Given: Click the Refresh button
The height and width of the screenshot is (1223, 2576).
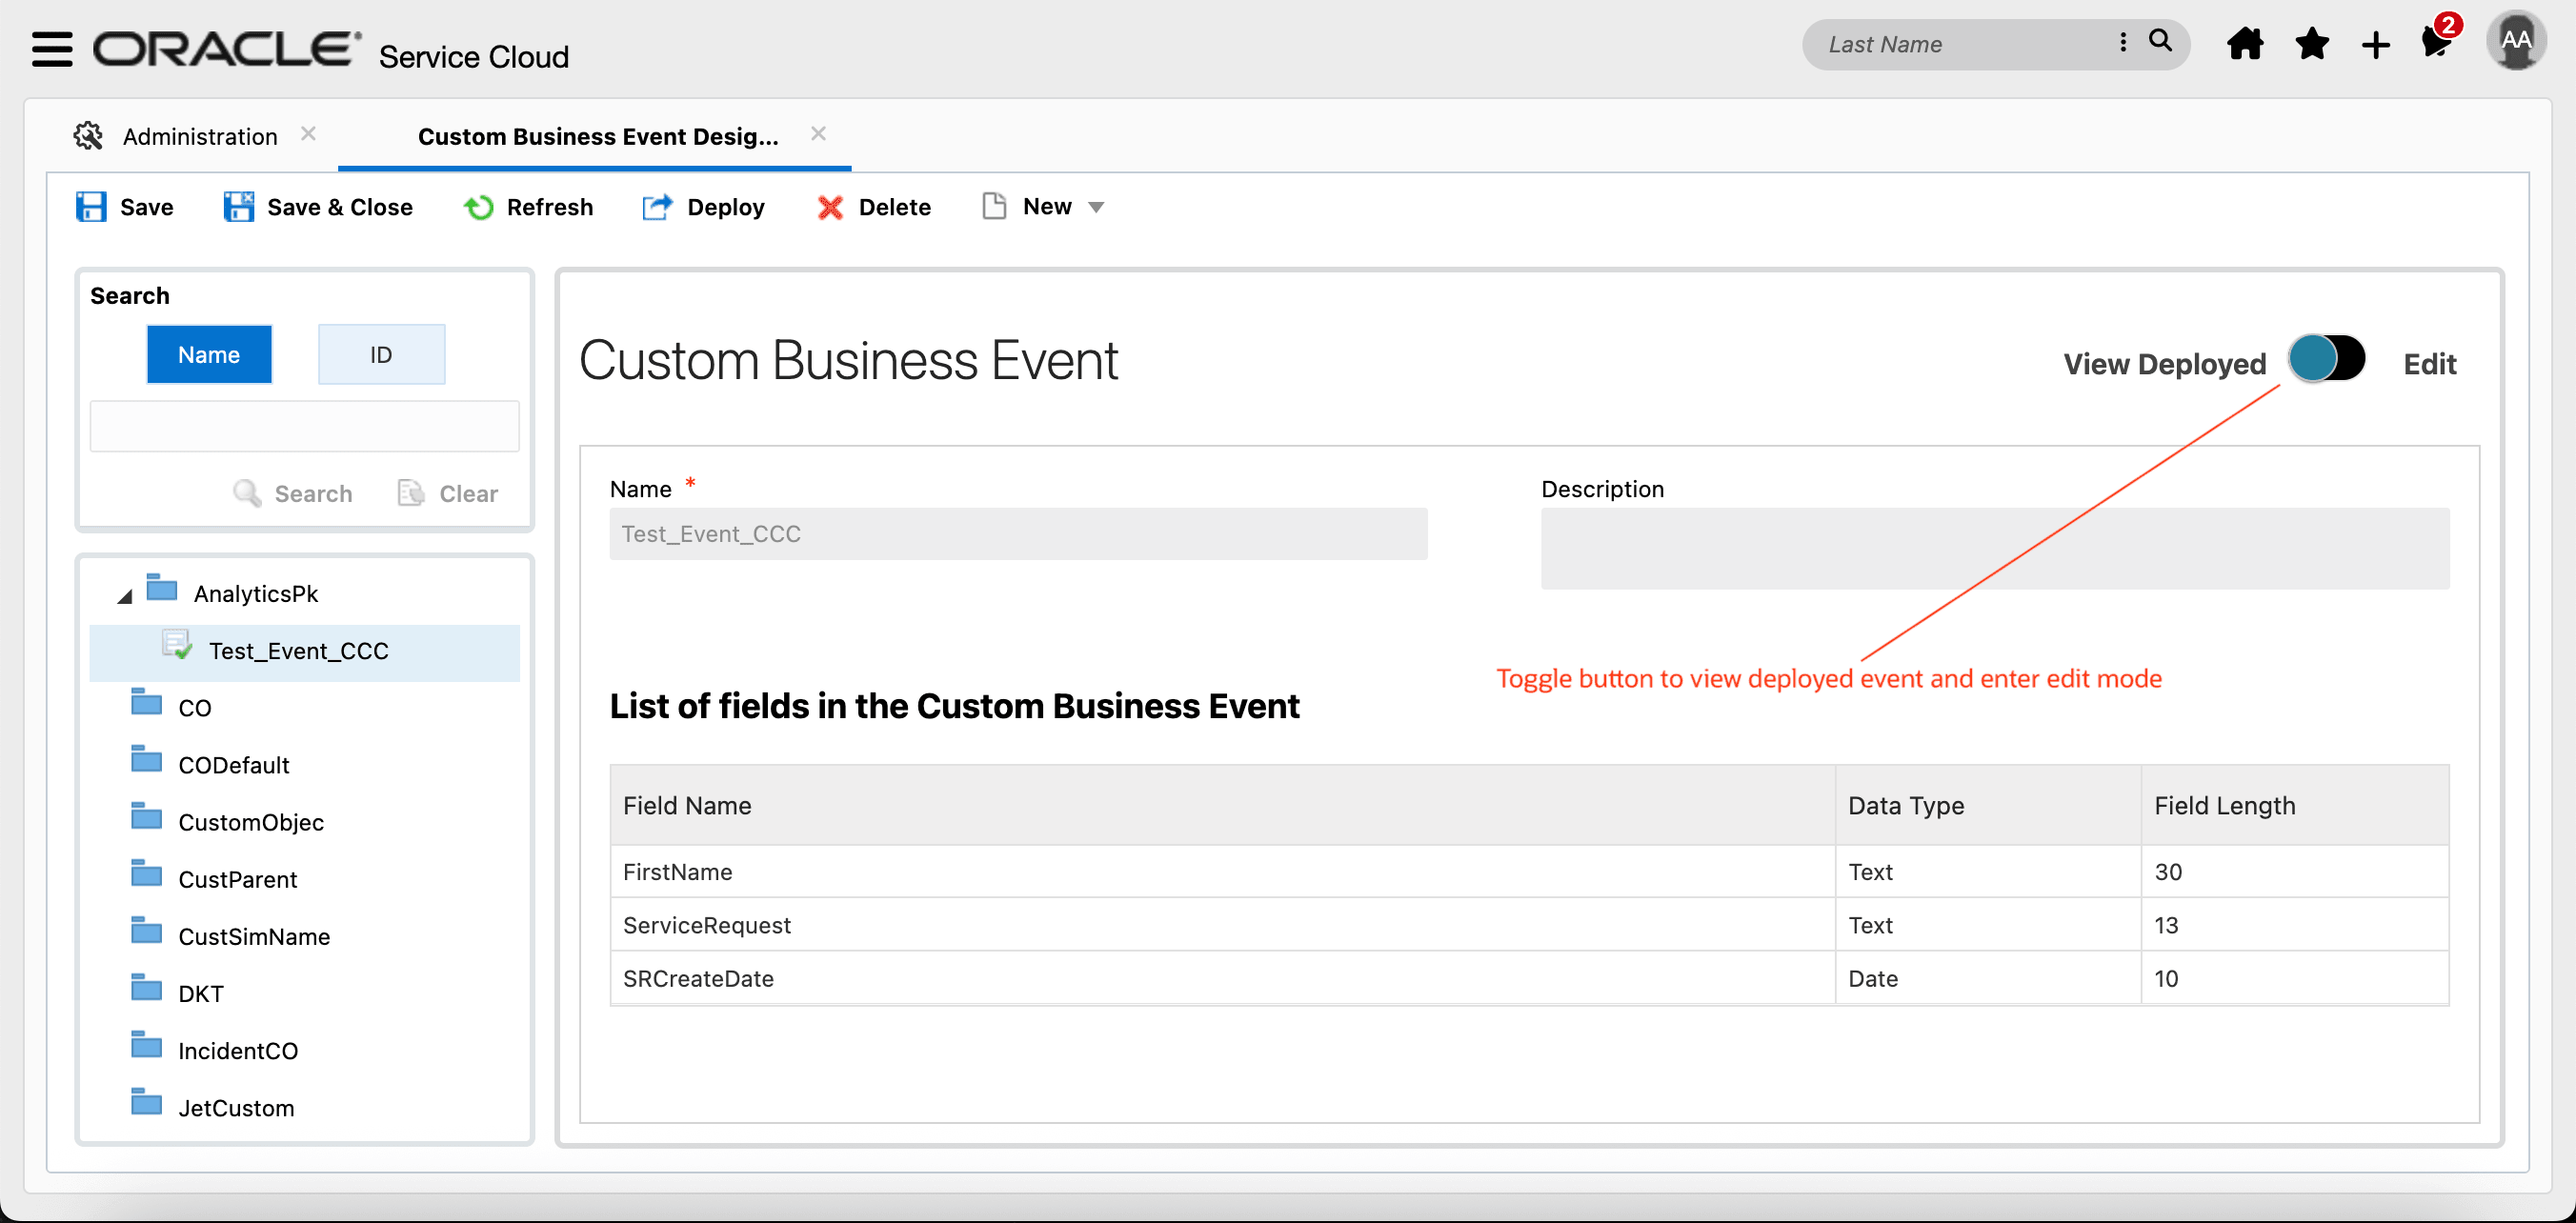Looking at the screenshot, I should click(528, 207).
